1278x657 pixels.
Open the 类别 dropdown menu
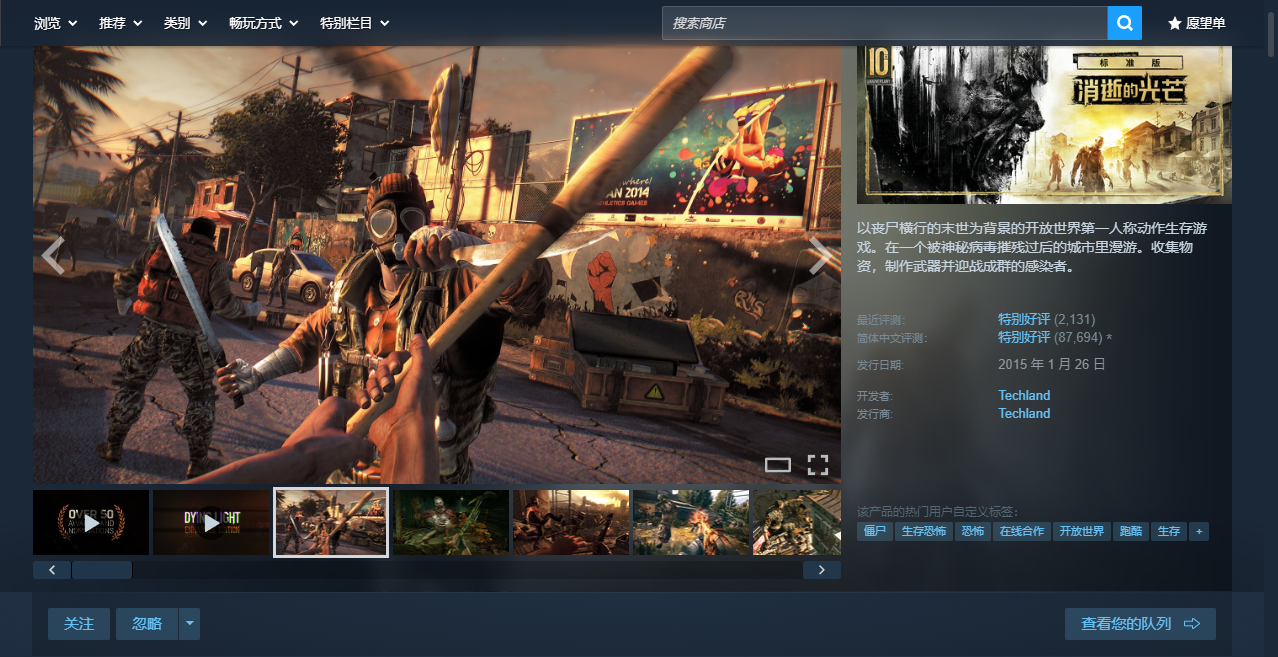pos(185,23)
